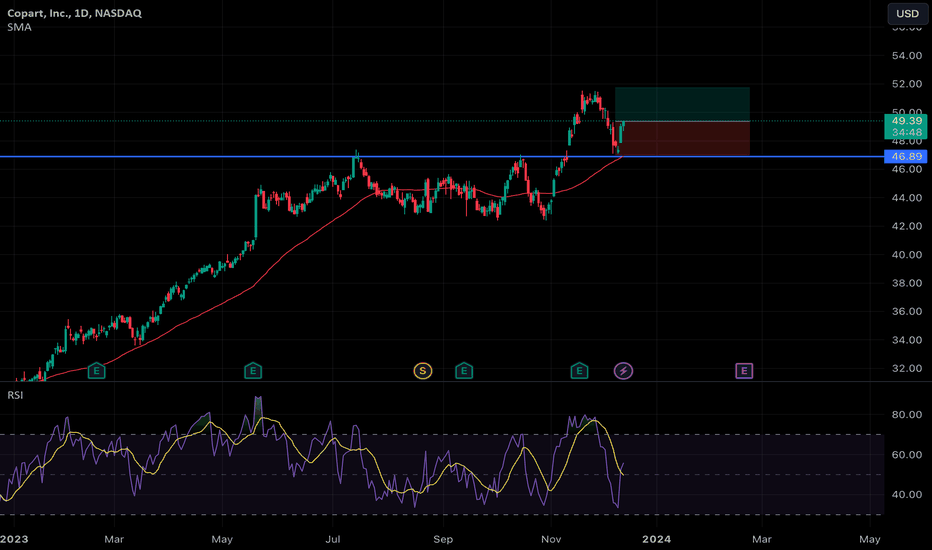Click the 2024 label on time axis
The height and width of the screenshot is (550, 932).
[656, 539]
